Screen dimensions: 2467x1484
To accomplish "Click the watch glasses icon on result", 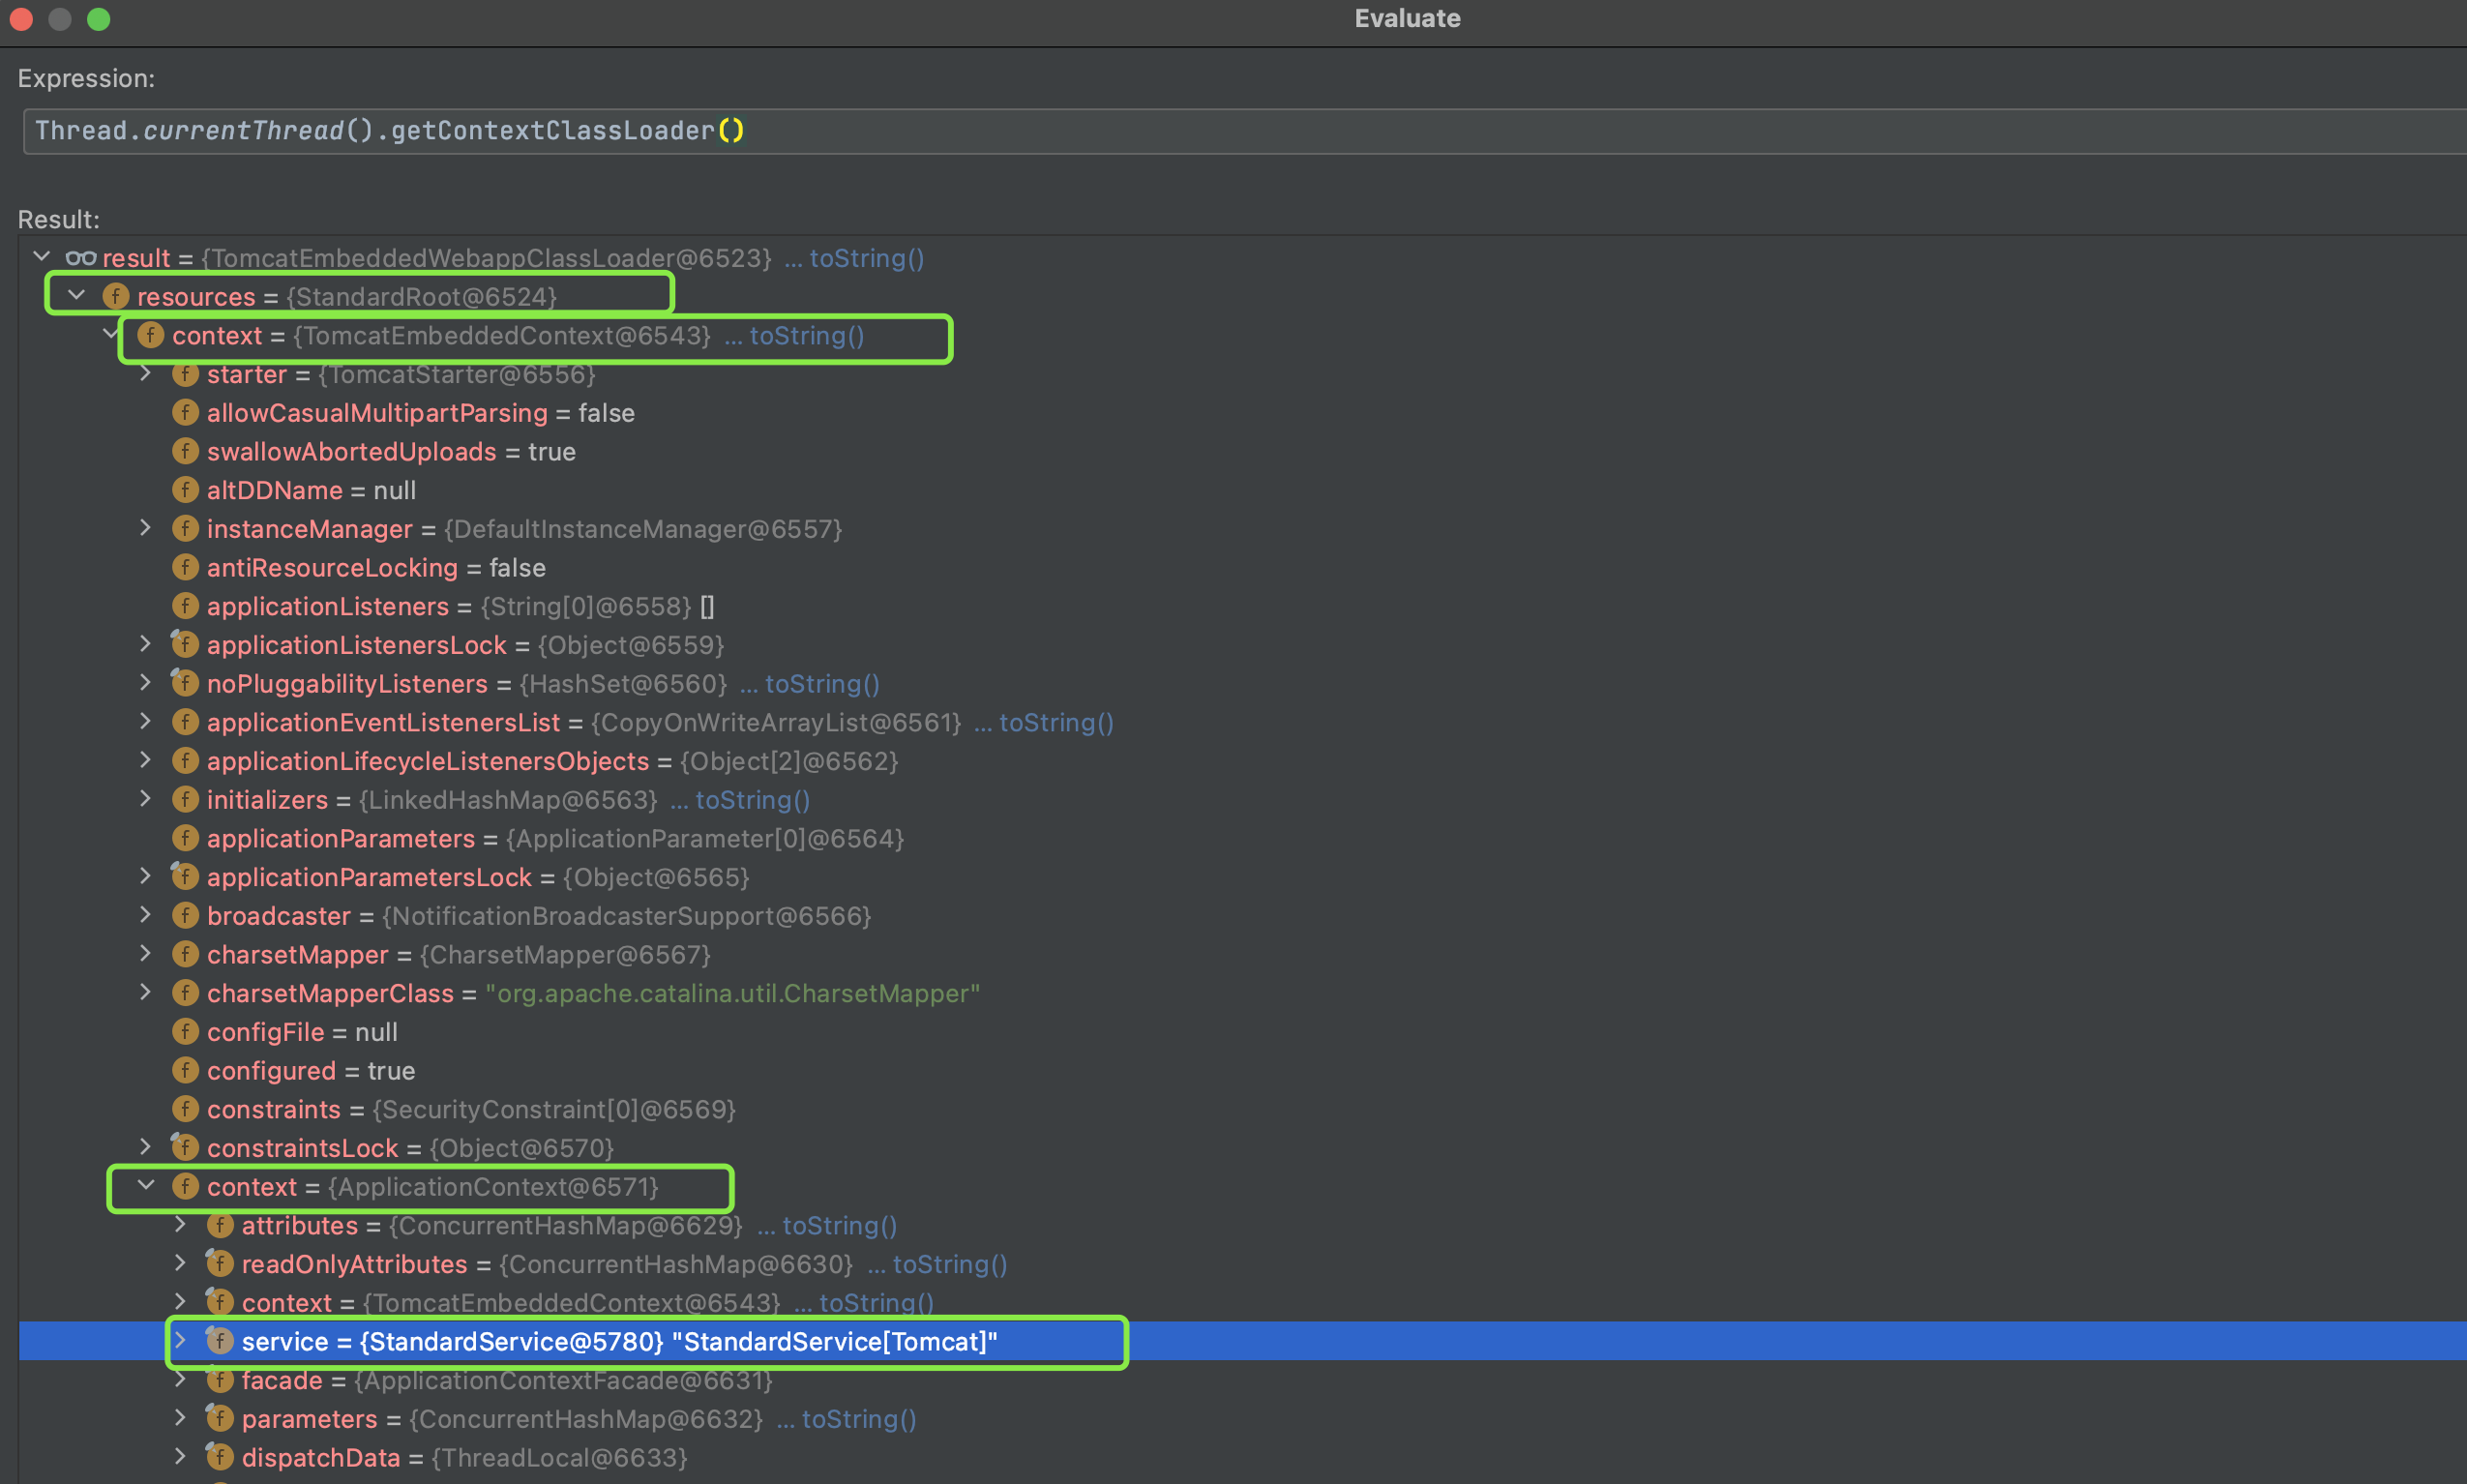I will 81,258.
